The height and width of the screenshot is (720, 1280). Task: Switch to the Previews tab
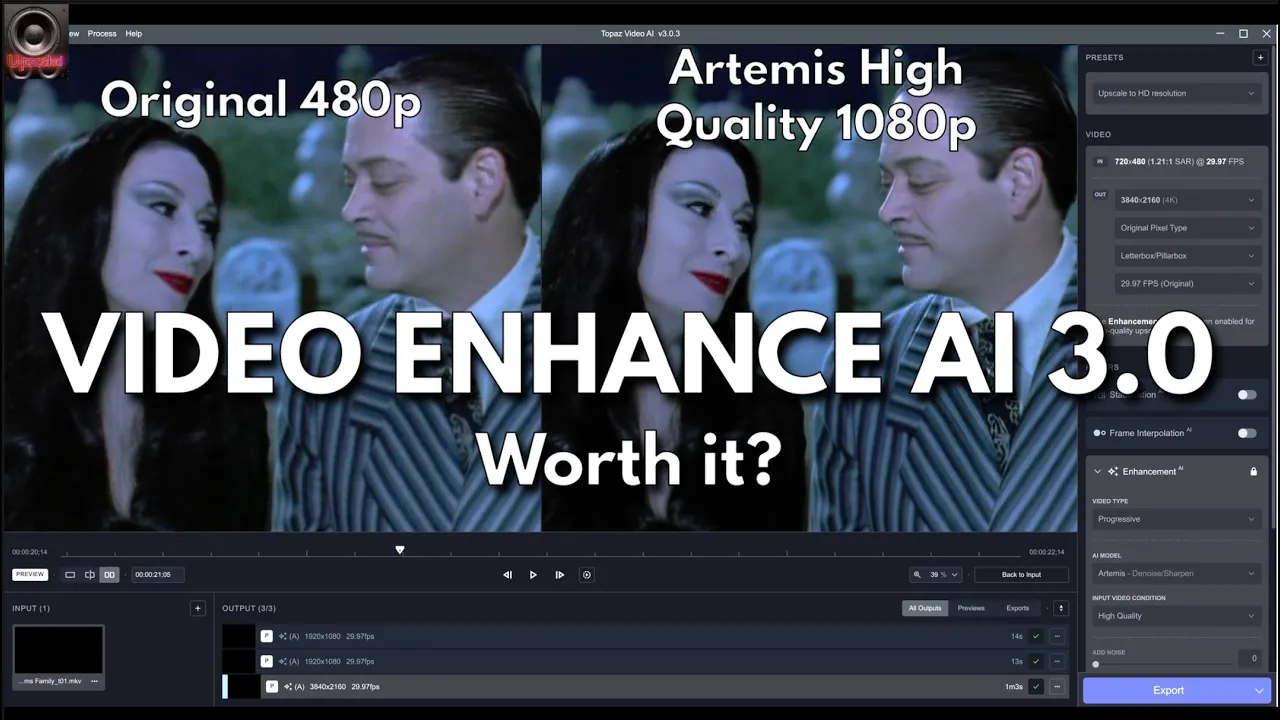click(971, 608)
